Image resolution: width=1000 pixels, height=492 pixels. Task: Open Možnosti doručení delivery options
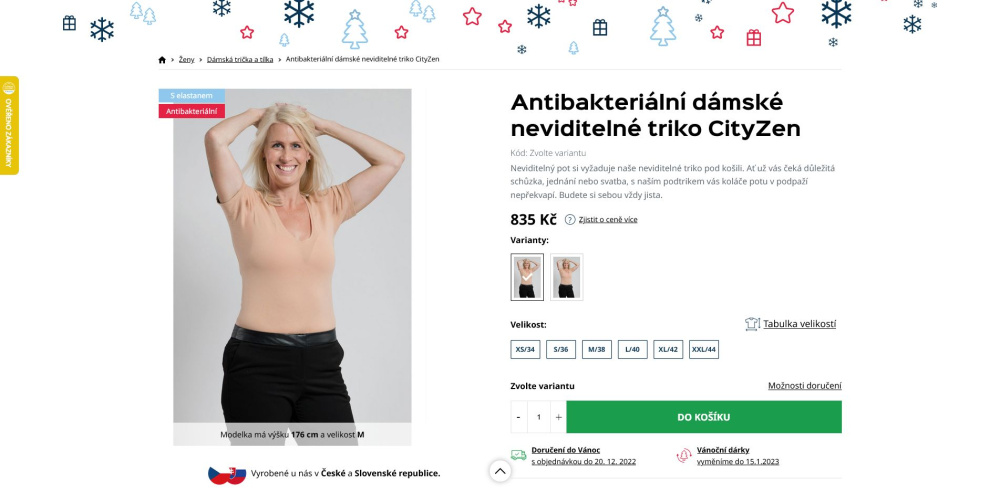[804, 385]
